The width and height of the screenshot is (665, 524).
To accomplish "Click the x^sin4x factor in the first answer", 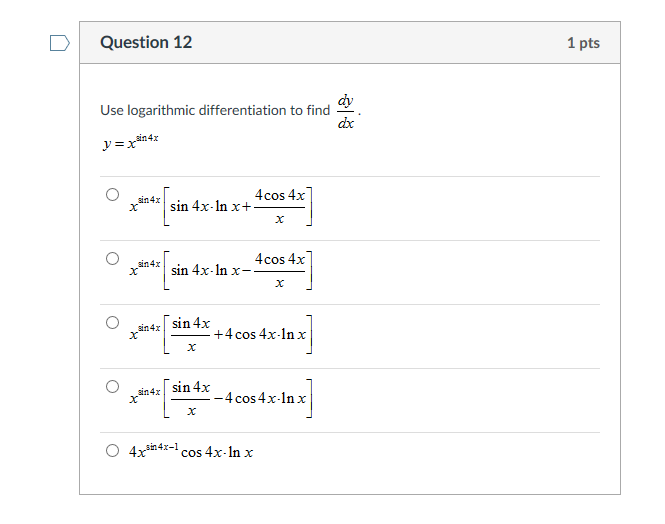I will (x=145, y=205).
